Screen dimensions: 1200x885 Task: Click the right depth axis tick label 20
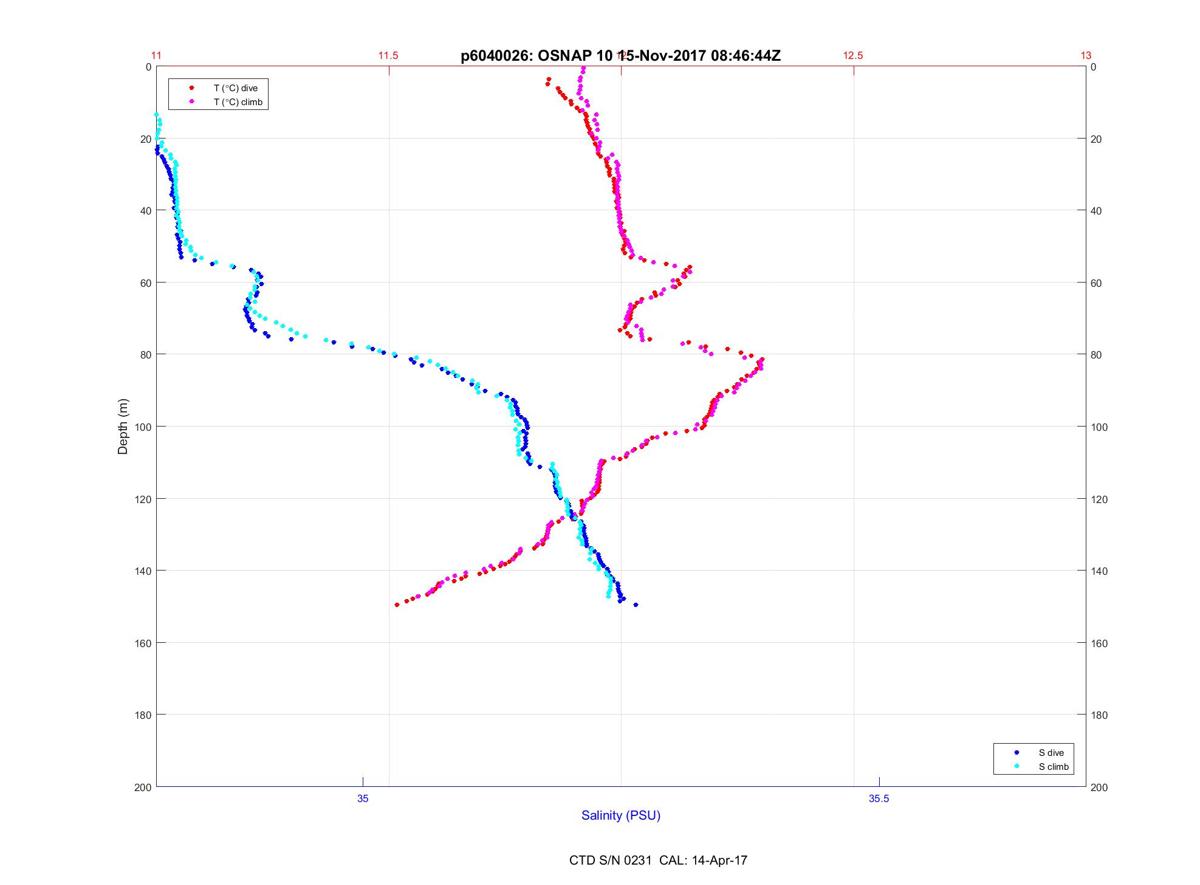pyautogui.click(x=1097, y=139)
